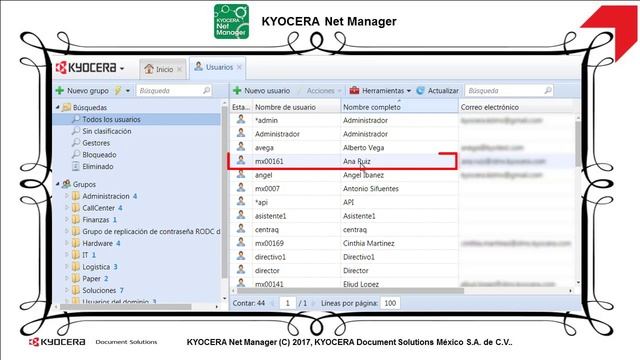Sort by Nombre de usuario column
The width and height of the screenshot is (640, 360).
[x=297, y=107]
